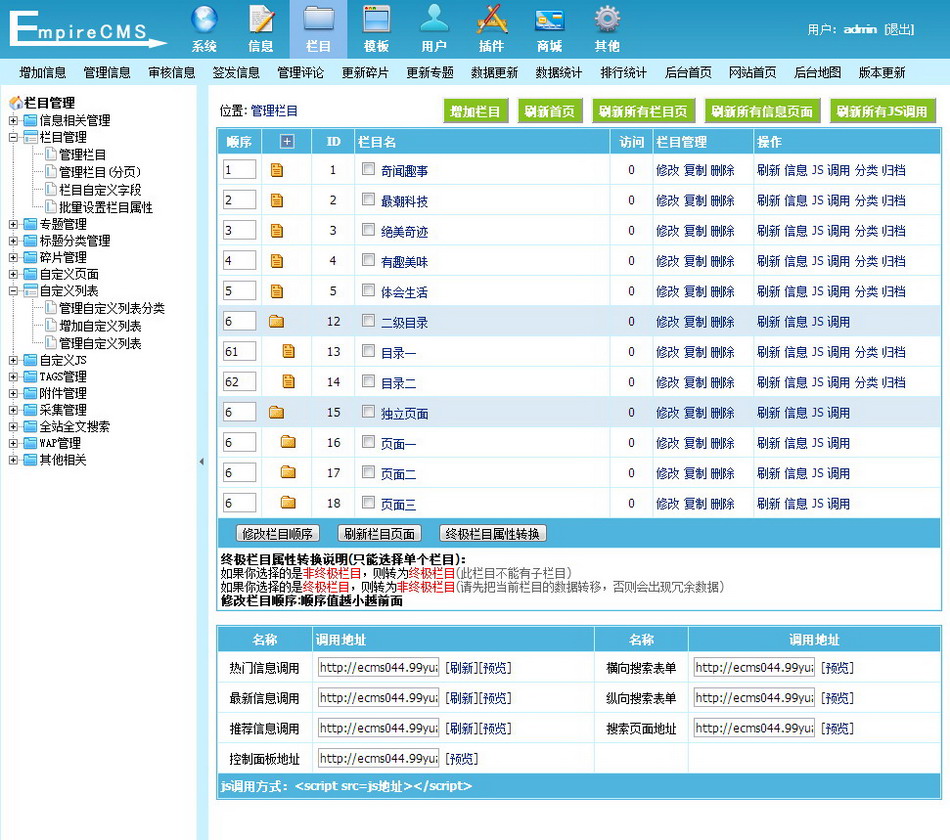Click the folder icon in 页面二 row
The height and width of the screenshot is (840, 950).
pos(288,472)
